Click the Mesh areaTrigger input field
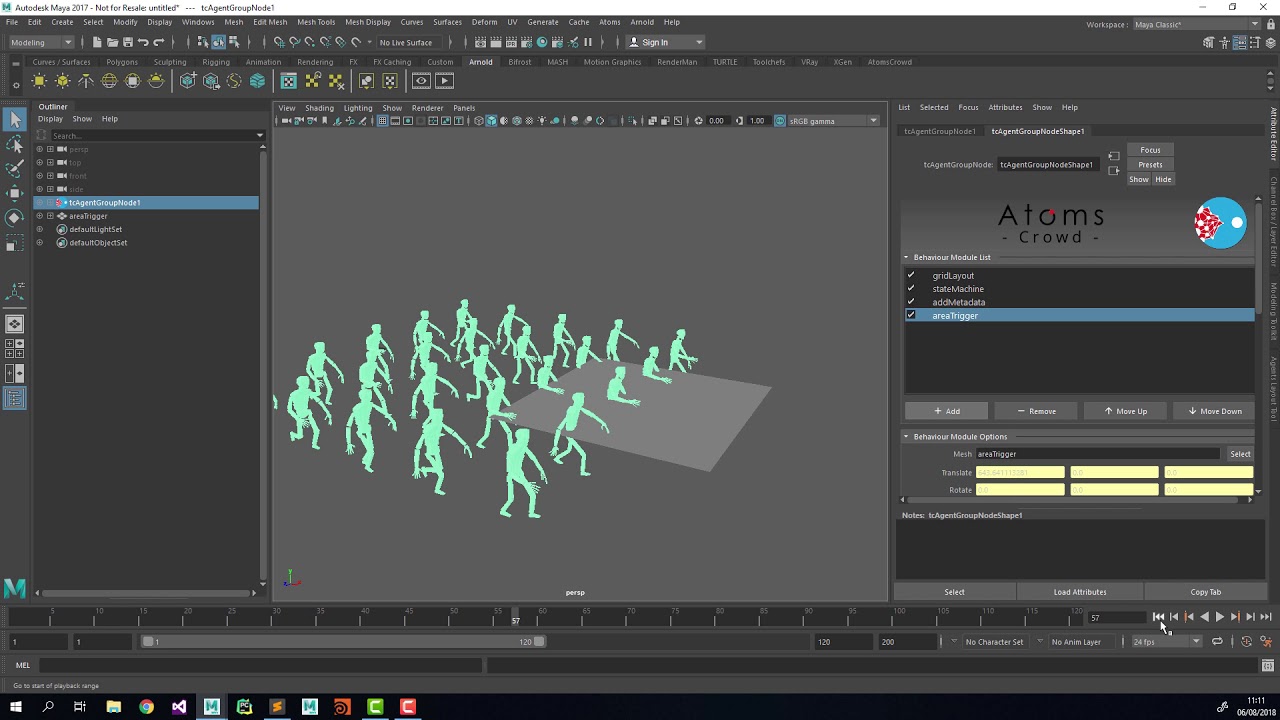 pos(1098,454)
